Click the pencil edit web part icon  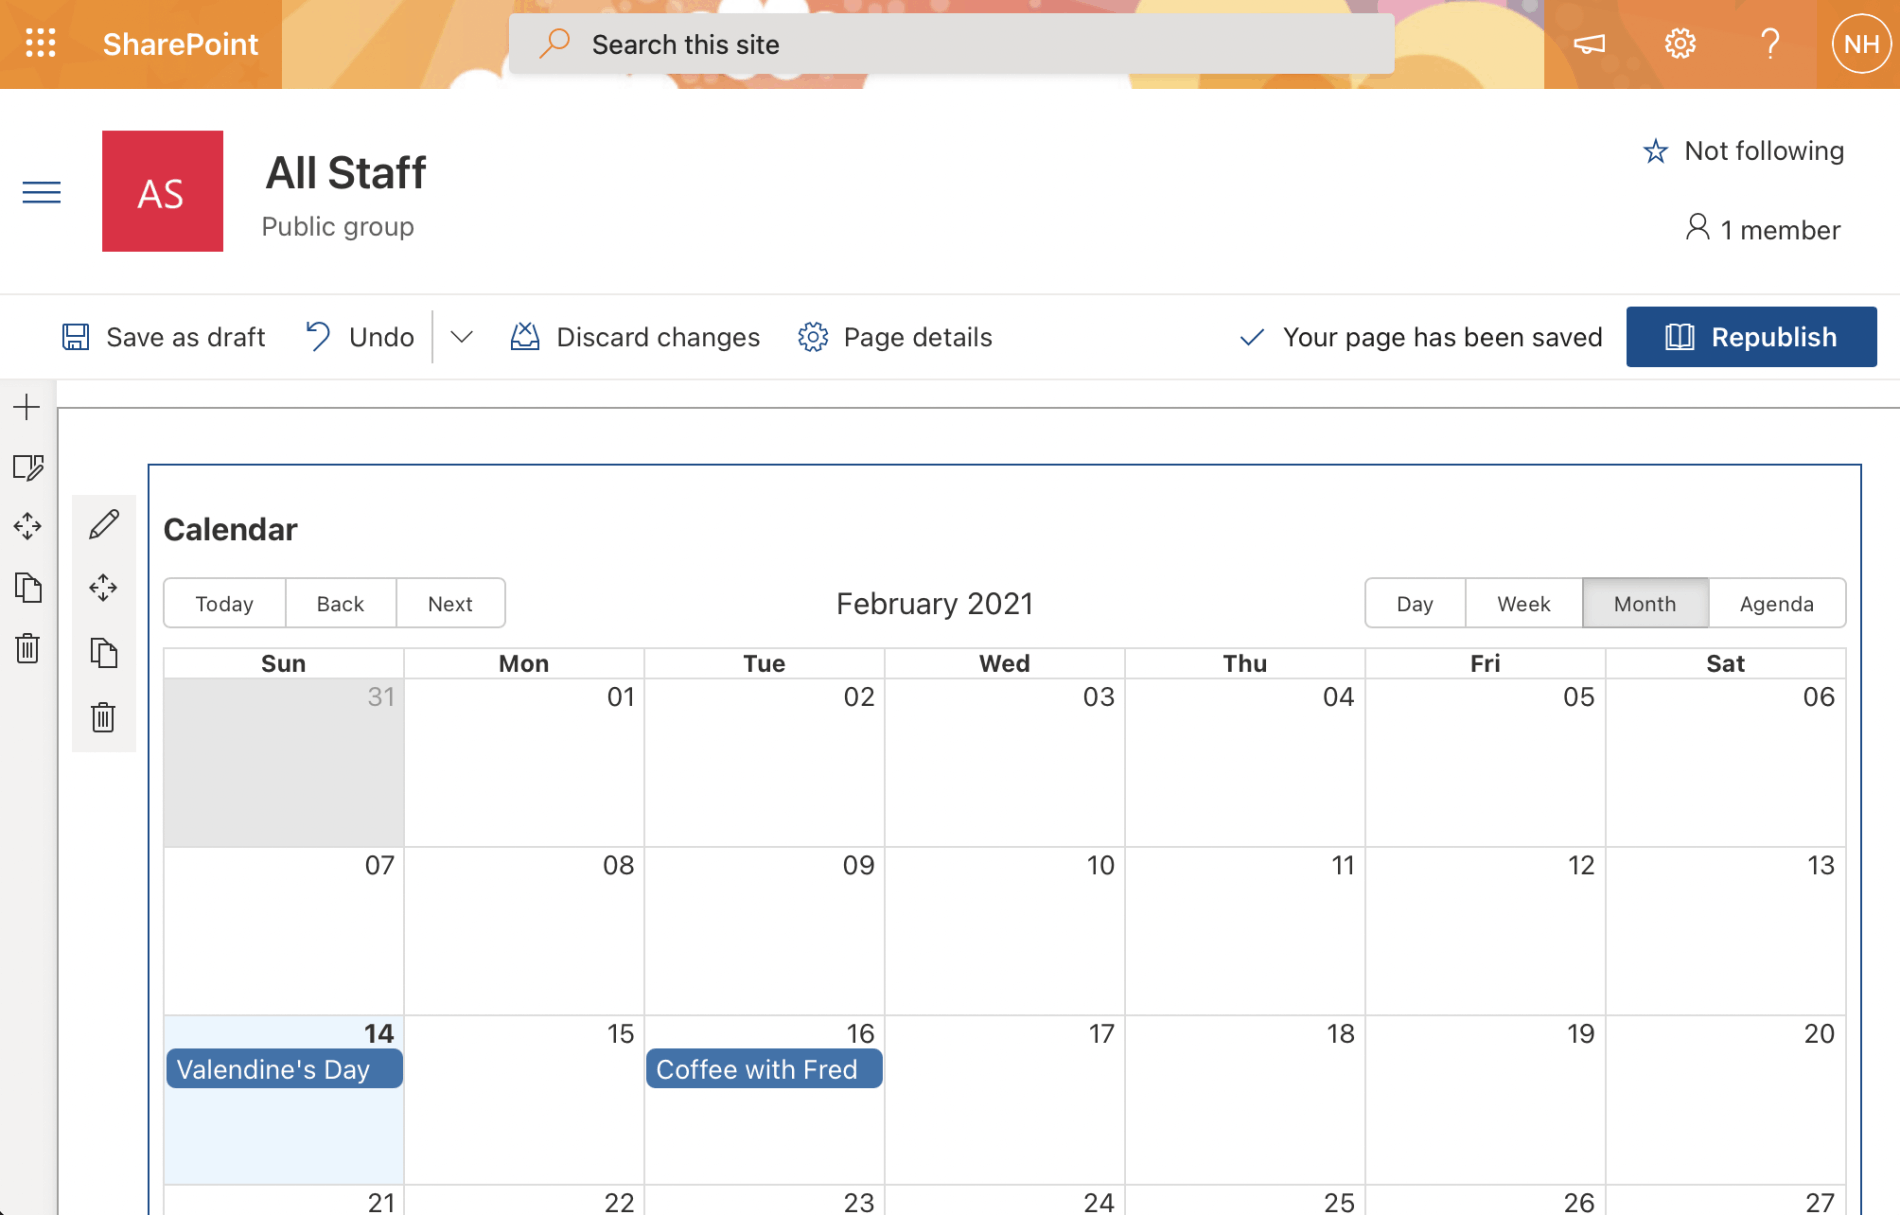[104, 525]
